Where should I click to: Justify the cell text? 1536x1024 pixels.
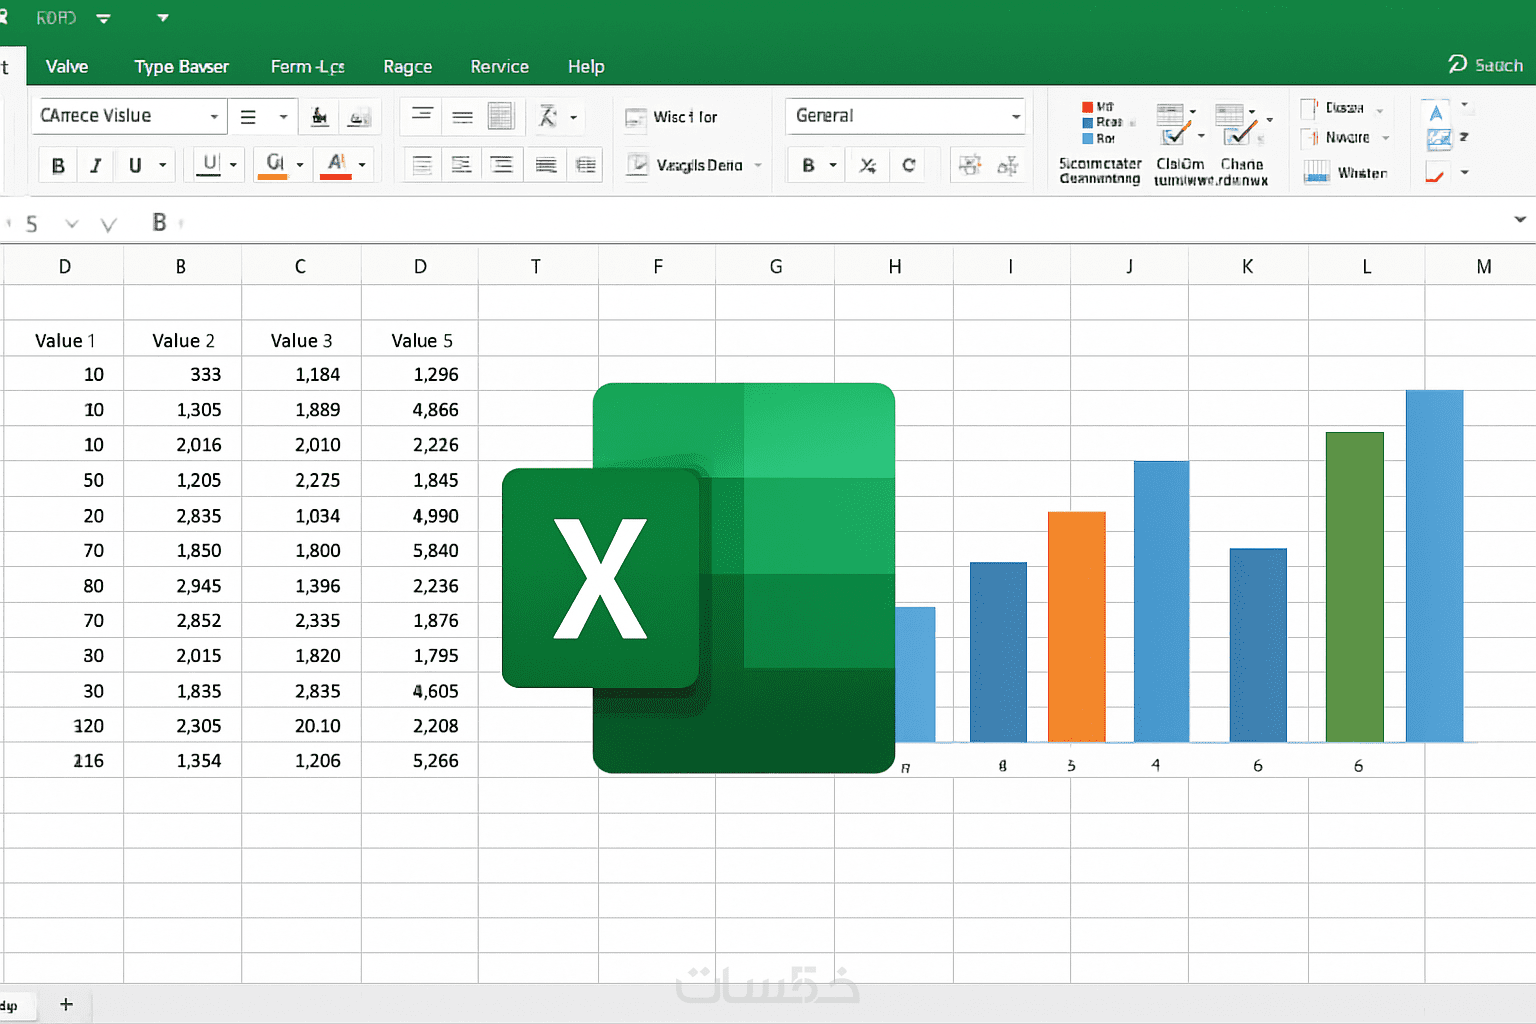coord(546,165)
